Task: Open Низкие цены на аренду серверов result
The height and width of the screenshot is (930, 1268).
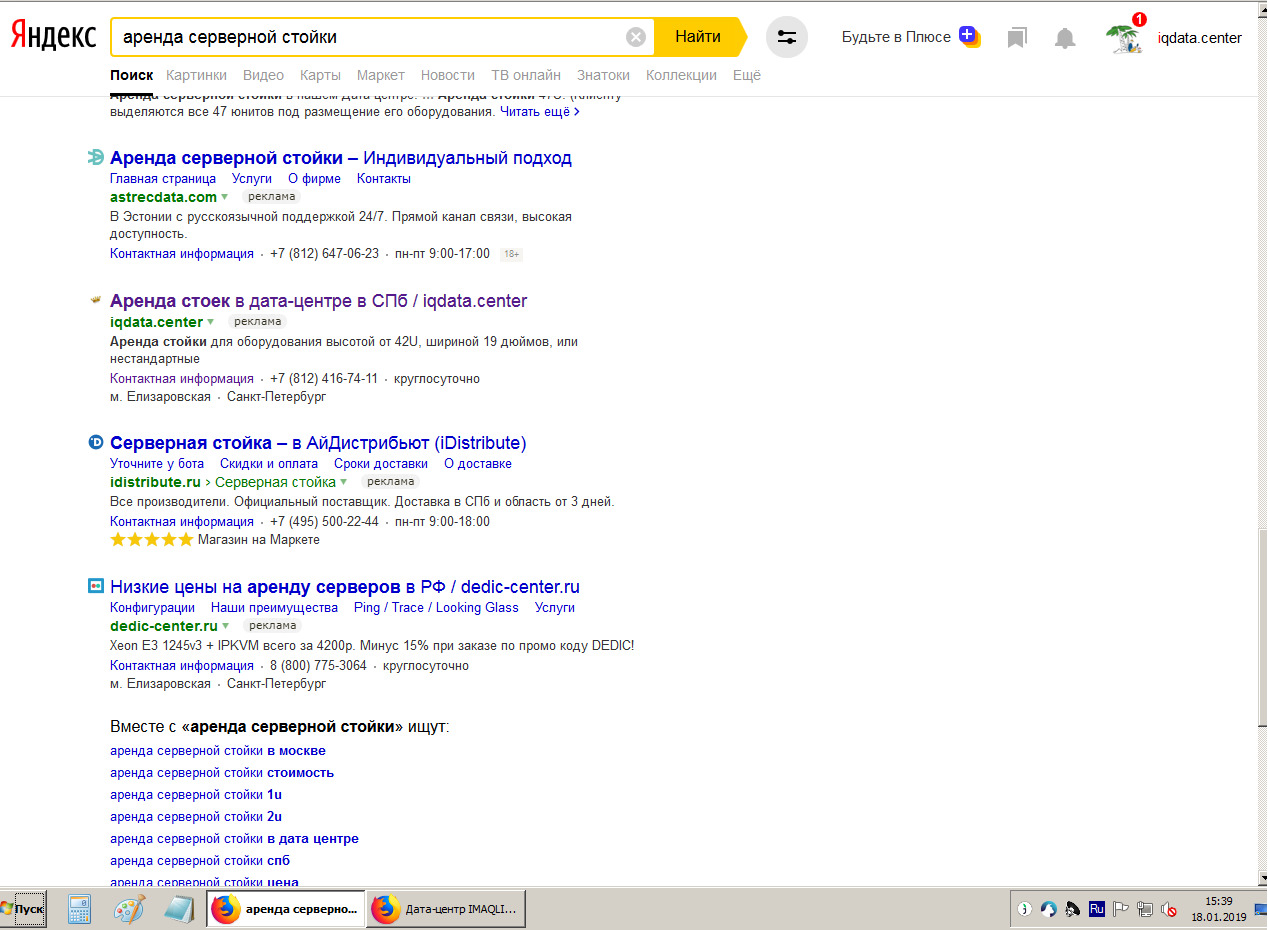Action: pyautogui.click(x=345, y=587)
